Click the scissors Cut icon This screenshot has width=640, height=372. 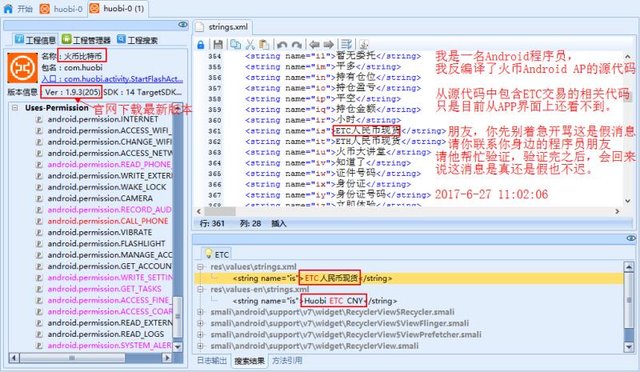click(x=250, y=44)
